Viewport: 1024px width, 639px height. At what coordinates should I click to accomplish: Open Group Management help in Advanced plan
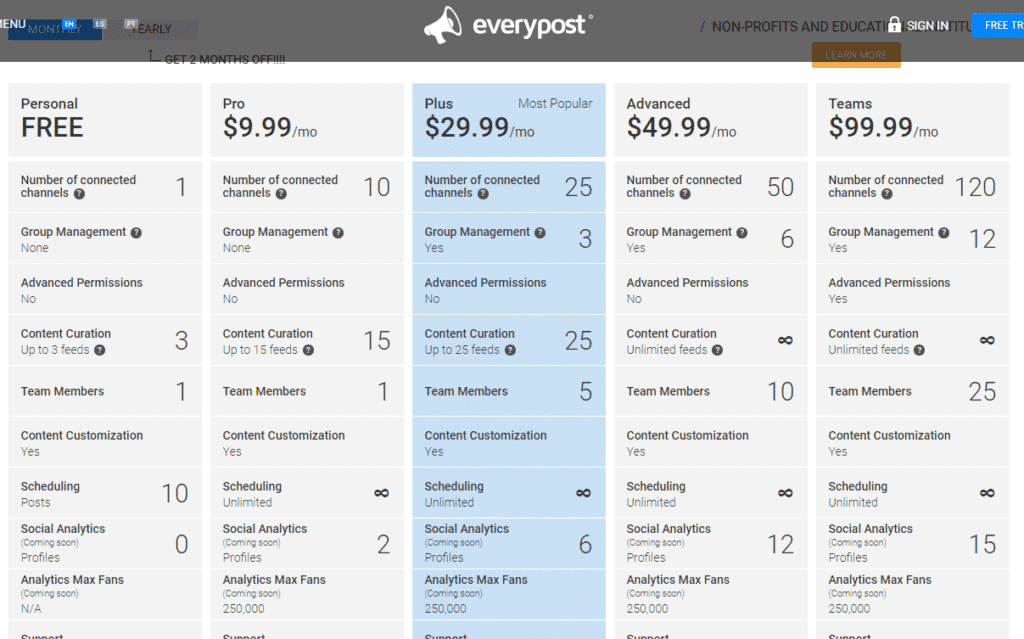(x=741, y=233)
